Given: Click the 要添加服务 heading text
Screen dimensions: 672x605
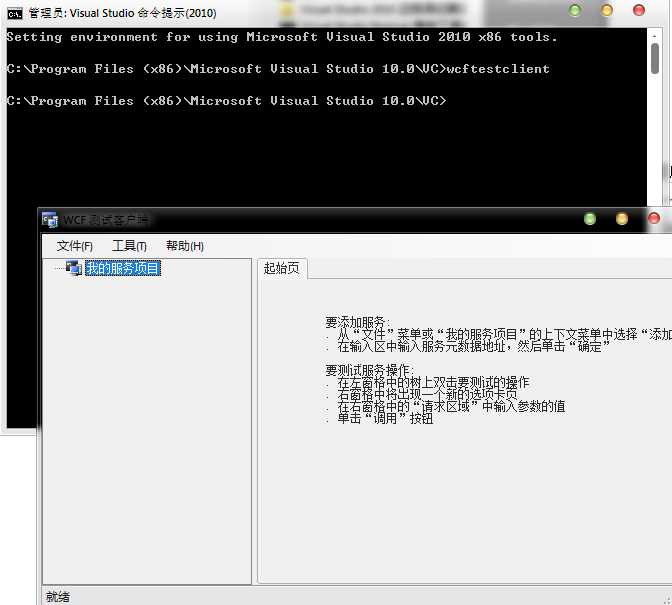Looking at the screenshot, I should point(357,322).
